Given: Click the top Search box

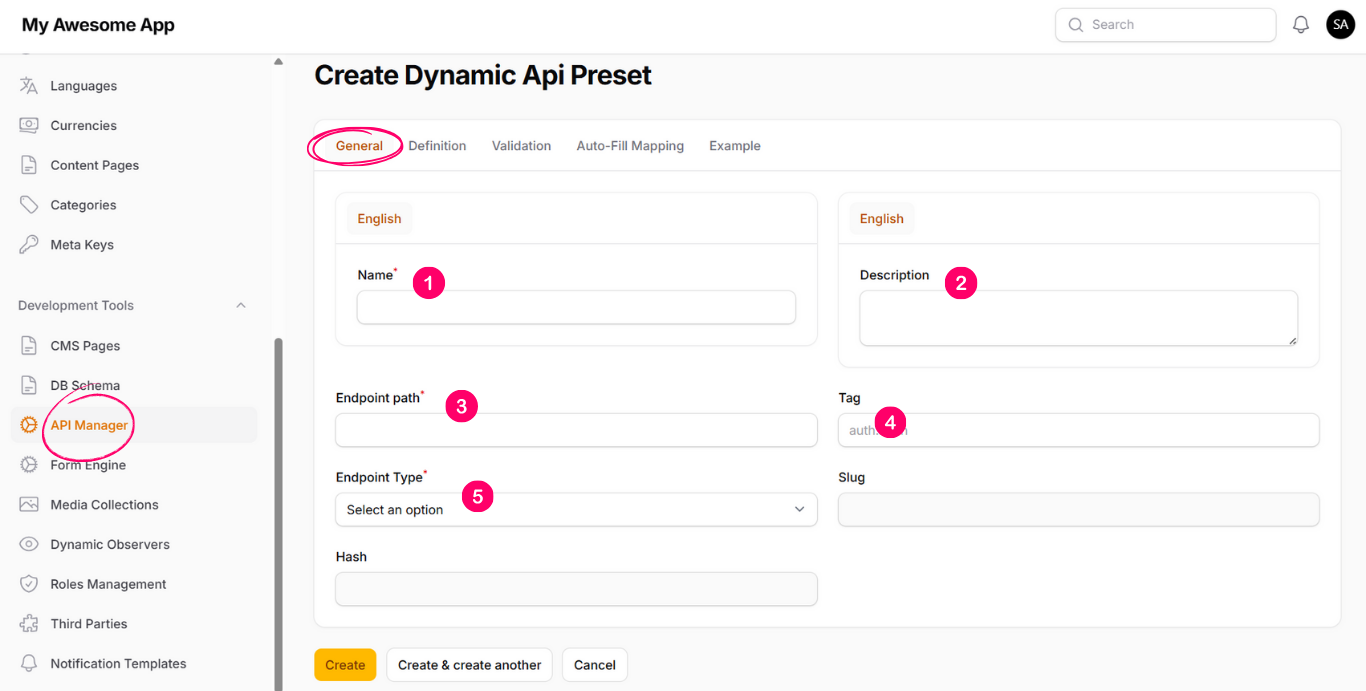Looking at the screenshot, I should coord(1165,25).
